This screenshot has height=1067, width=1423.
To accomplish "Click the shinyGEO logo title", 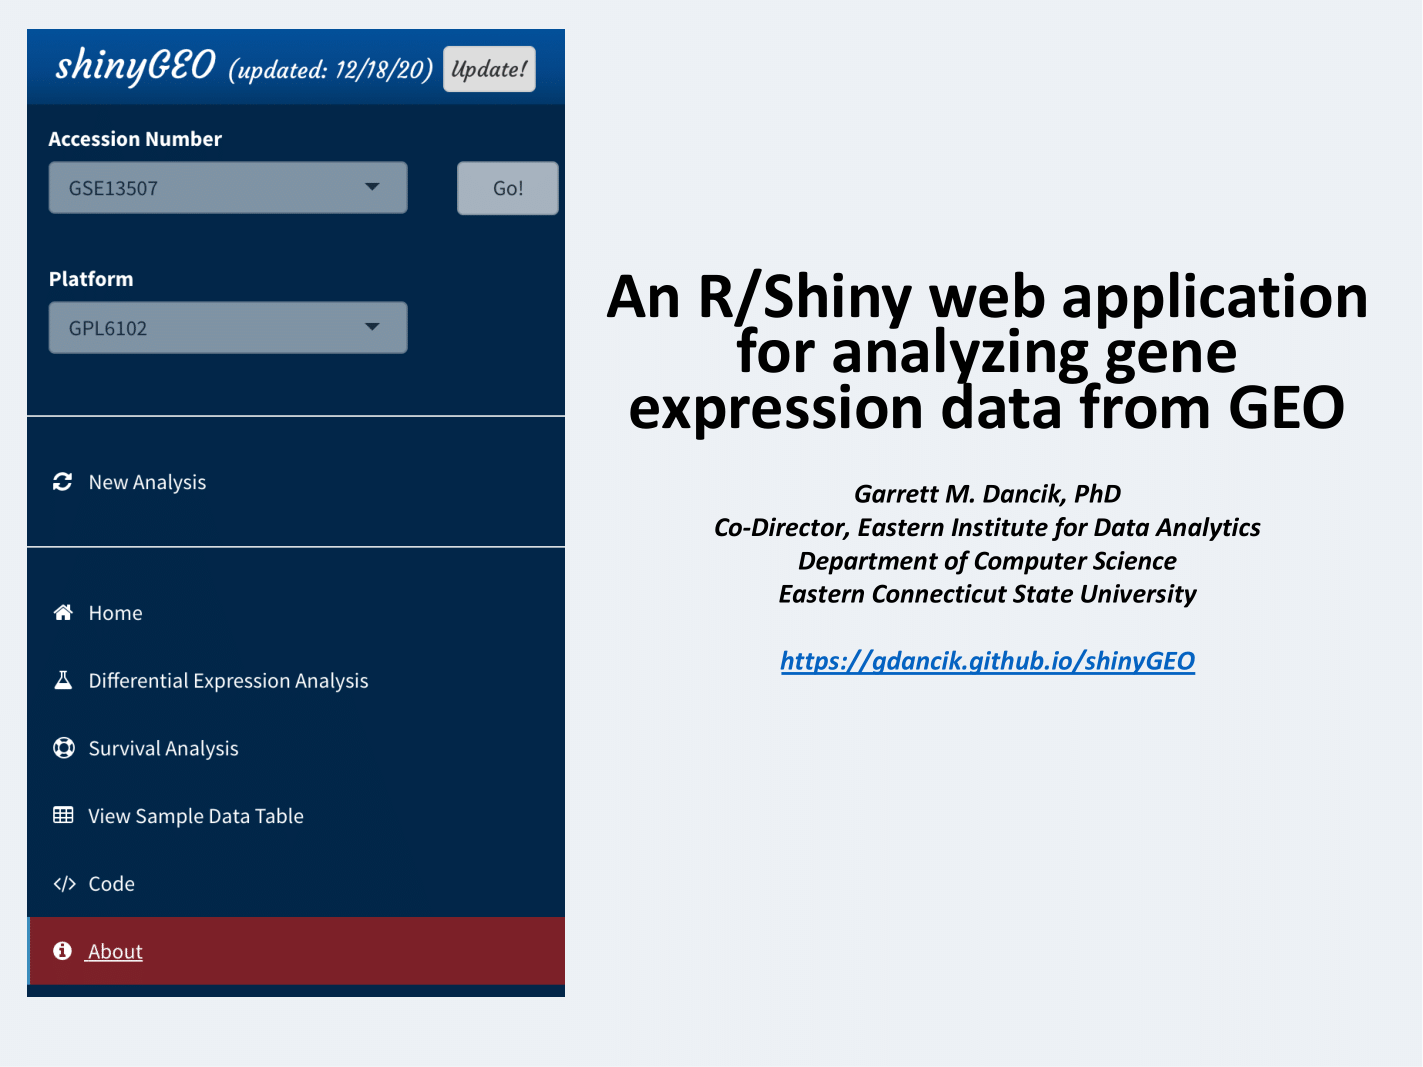I will (135, 66).
